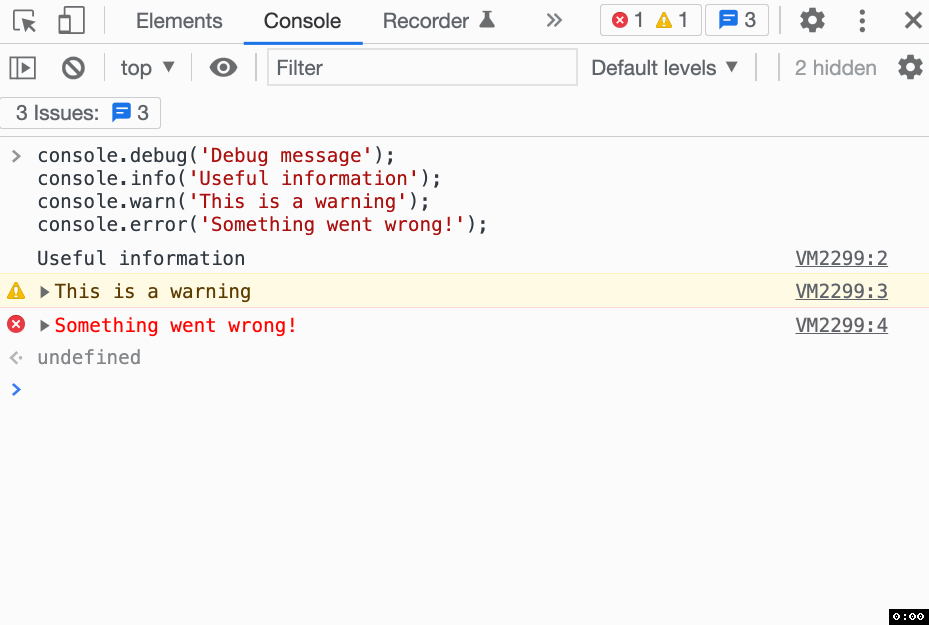The height and width of the screenshot is (625, 929).
Task: Click the red error circle icon in log
Action: pos(16,325)
